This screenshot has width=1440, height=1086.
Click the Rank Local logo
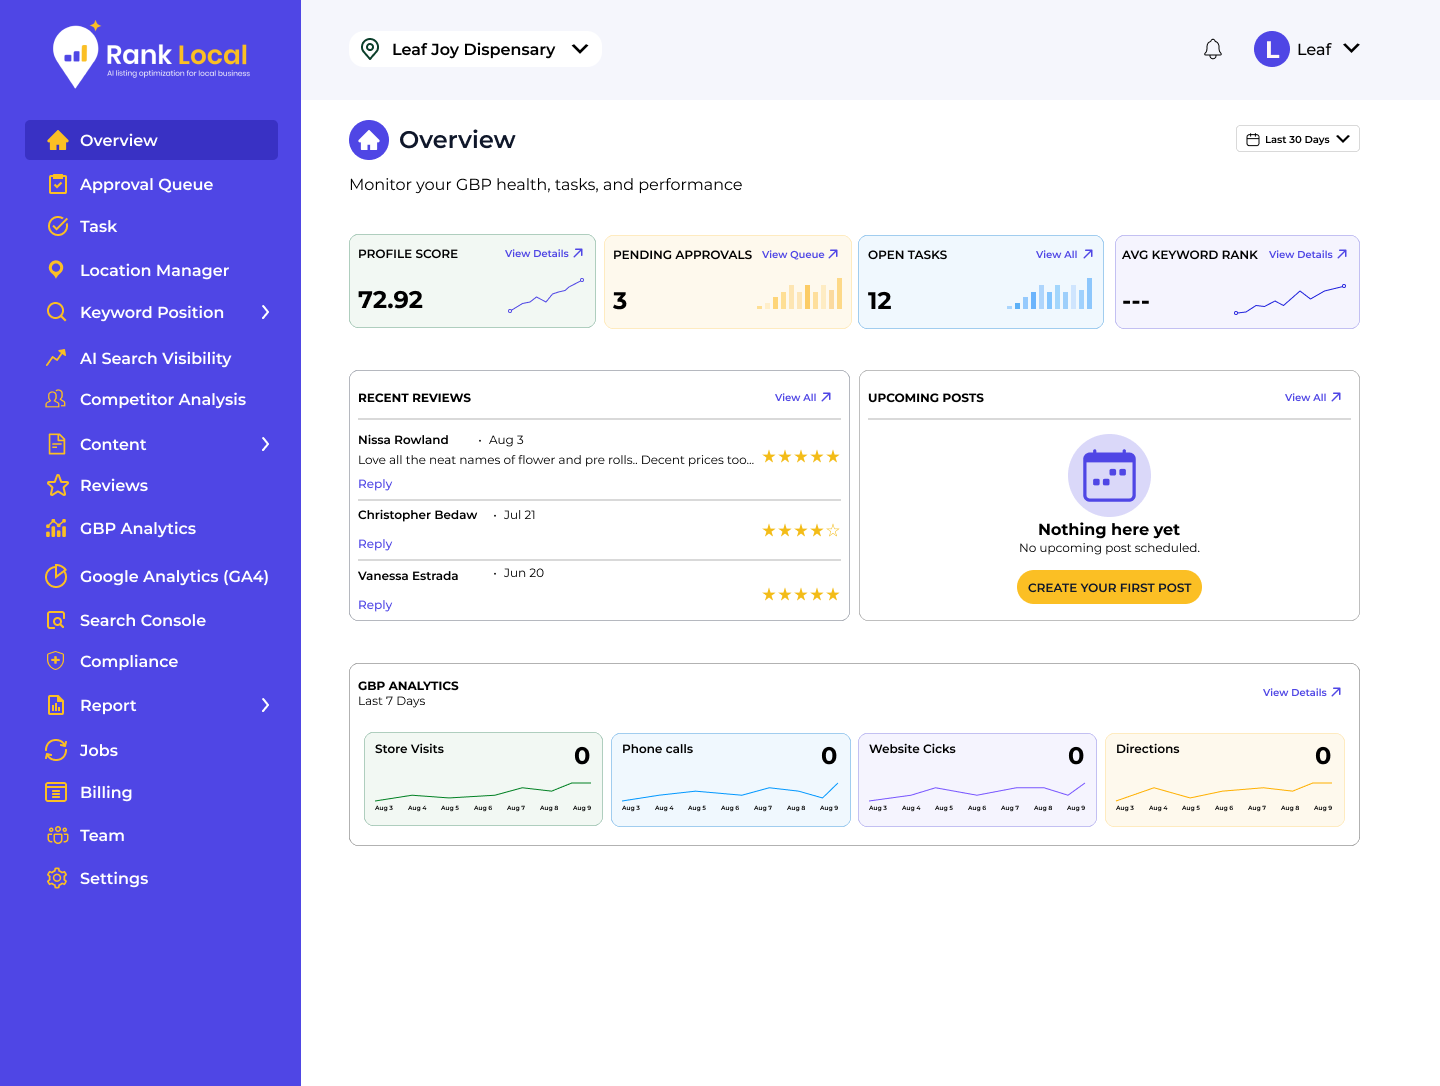click(151, 55)
